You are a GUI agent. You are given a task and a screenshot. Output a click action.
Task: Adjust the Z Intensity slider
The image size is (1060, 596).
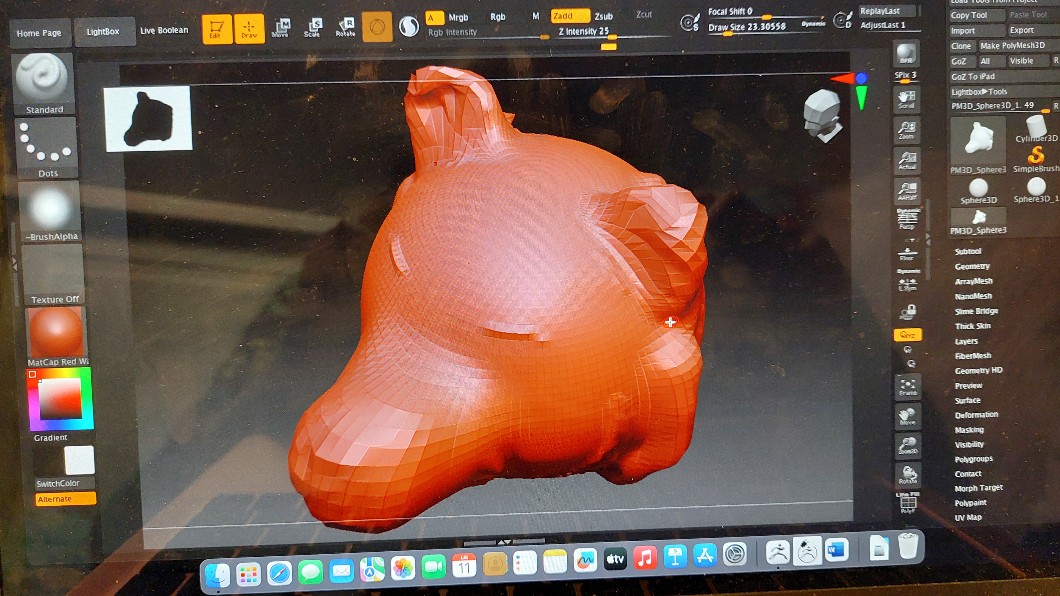pos(600,38)
